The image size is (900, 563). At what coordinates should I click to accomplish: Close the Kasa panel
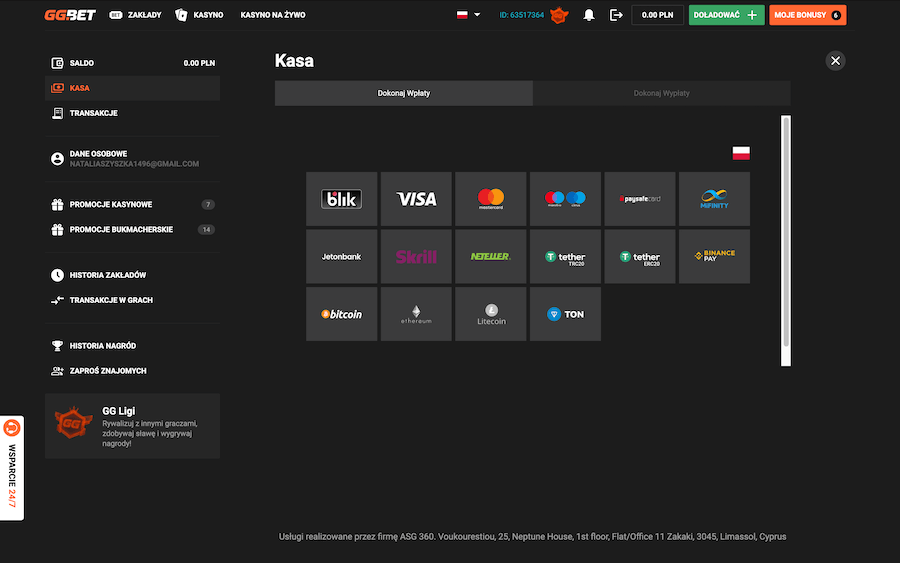835,60
